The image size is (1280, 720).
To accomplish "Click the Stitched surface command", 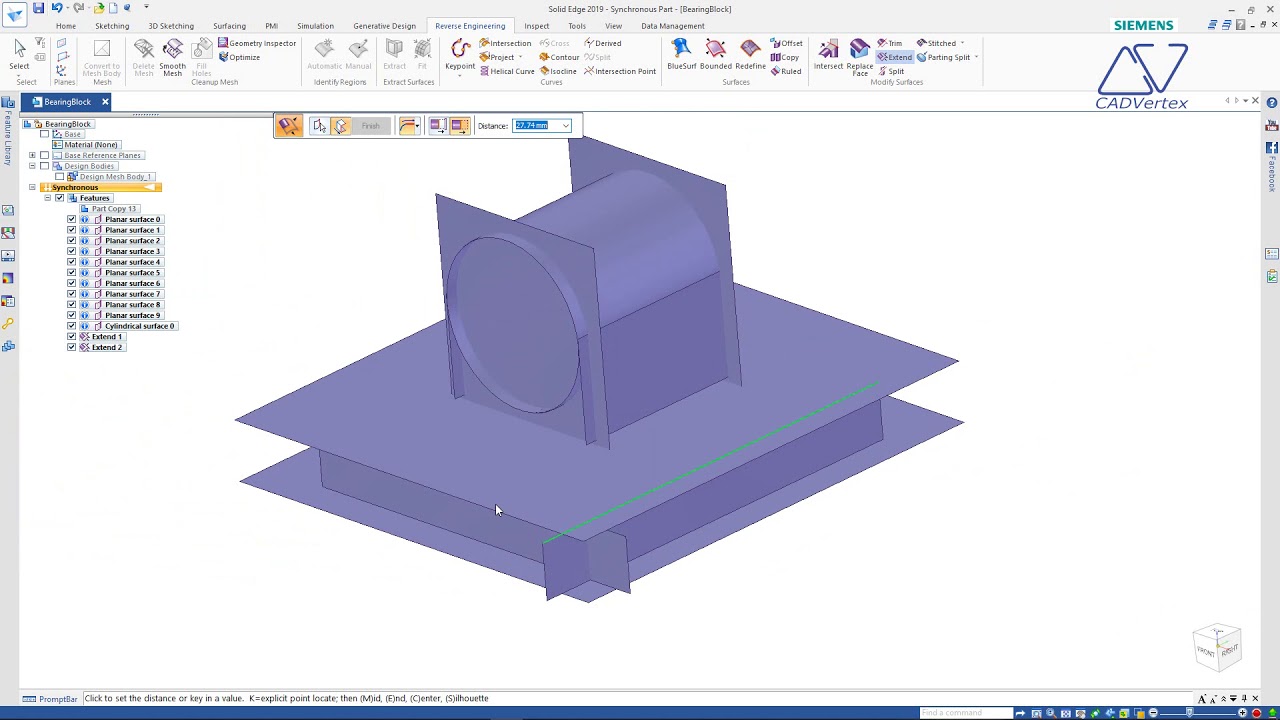I will (936, 43).
